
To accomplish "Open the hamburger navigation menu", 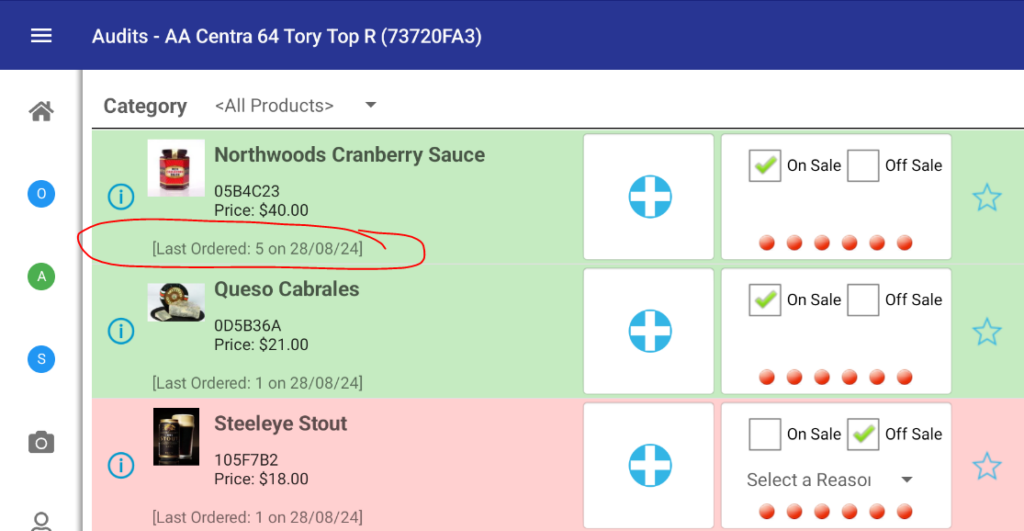I will tap(41, 36).
